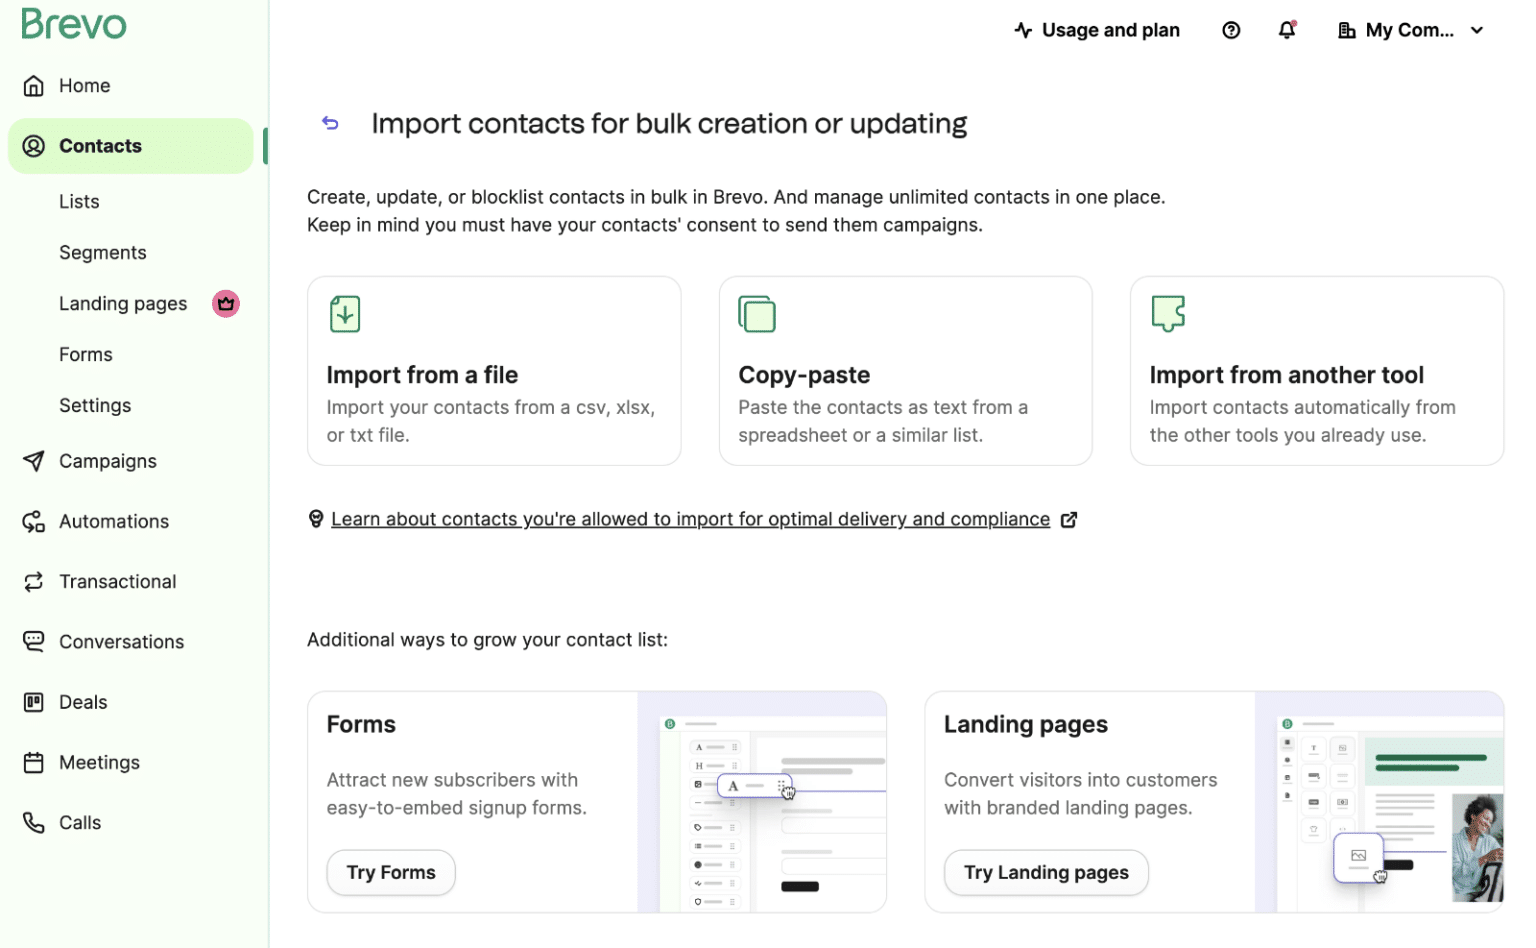
Task: Go to Home in the sidebar
Action: 84,86
